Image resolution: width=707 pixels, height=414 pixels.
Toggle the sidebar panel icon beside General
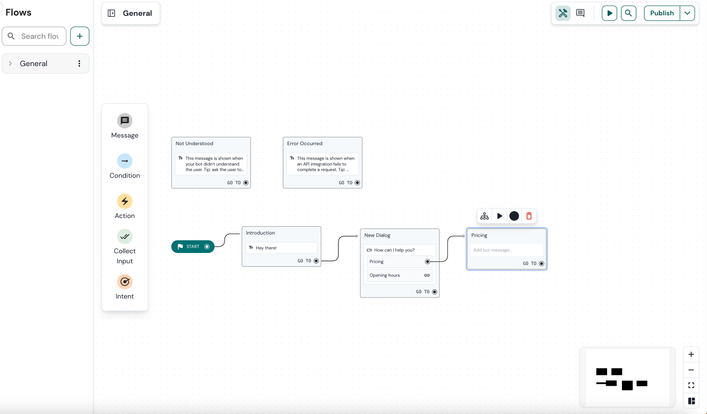pos(112,13)
